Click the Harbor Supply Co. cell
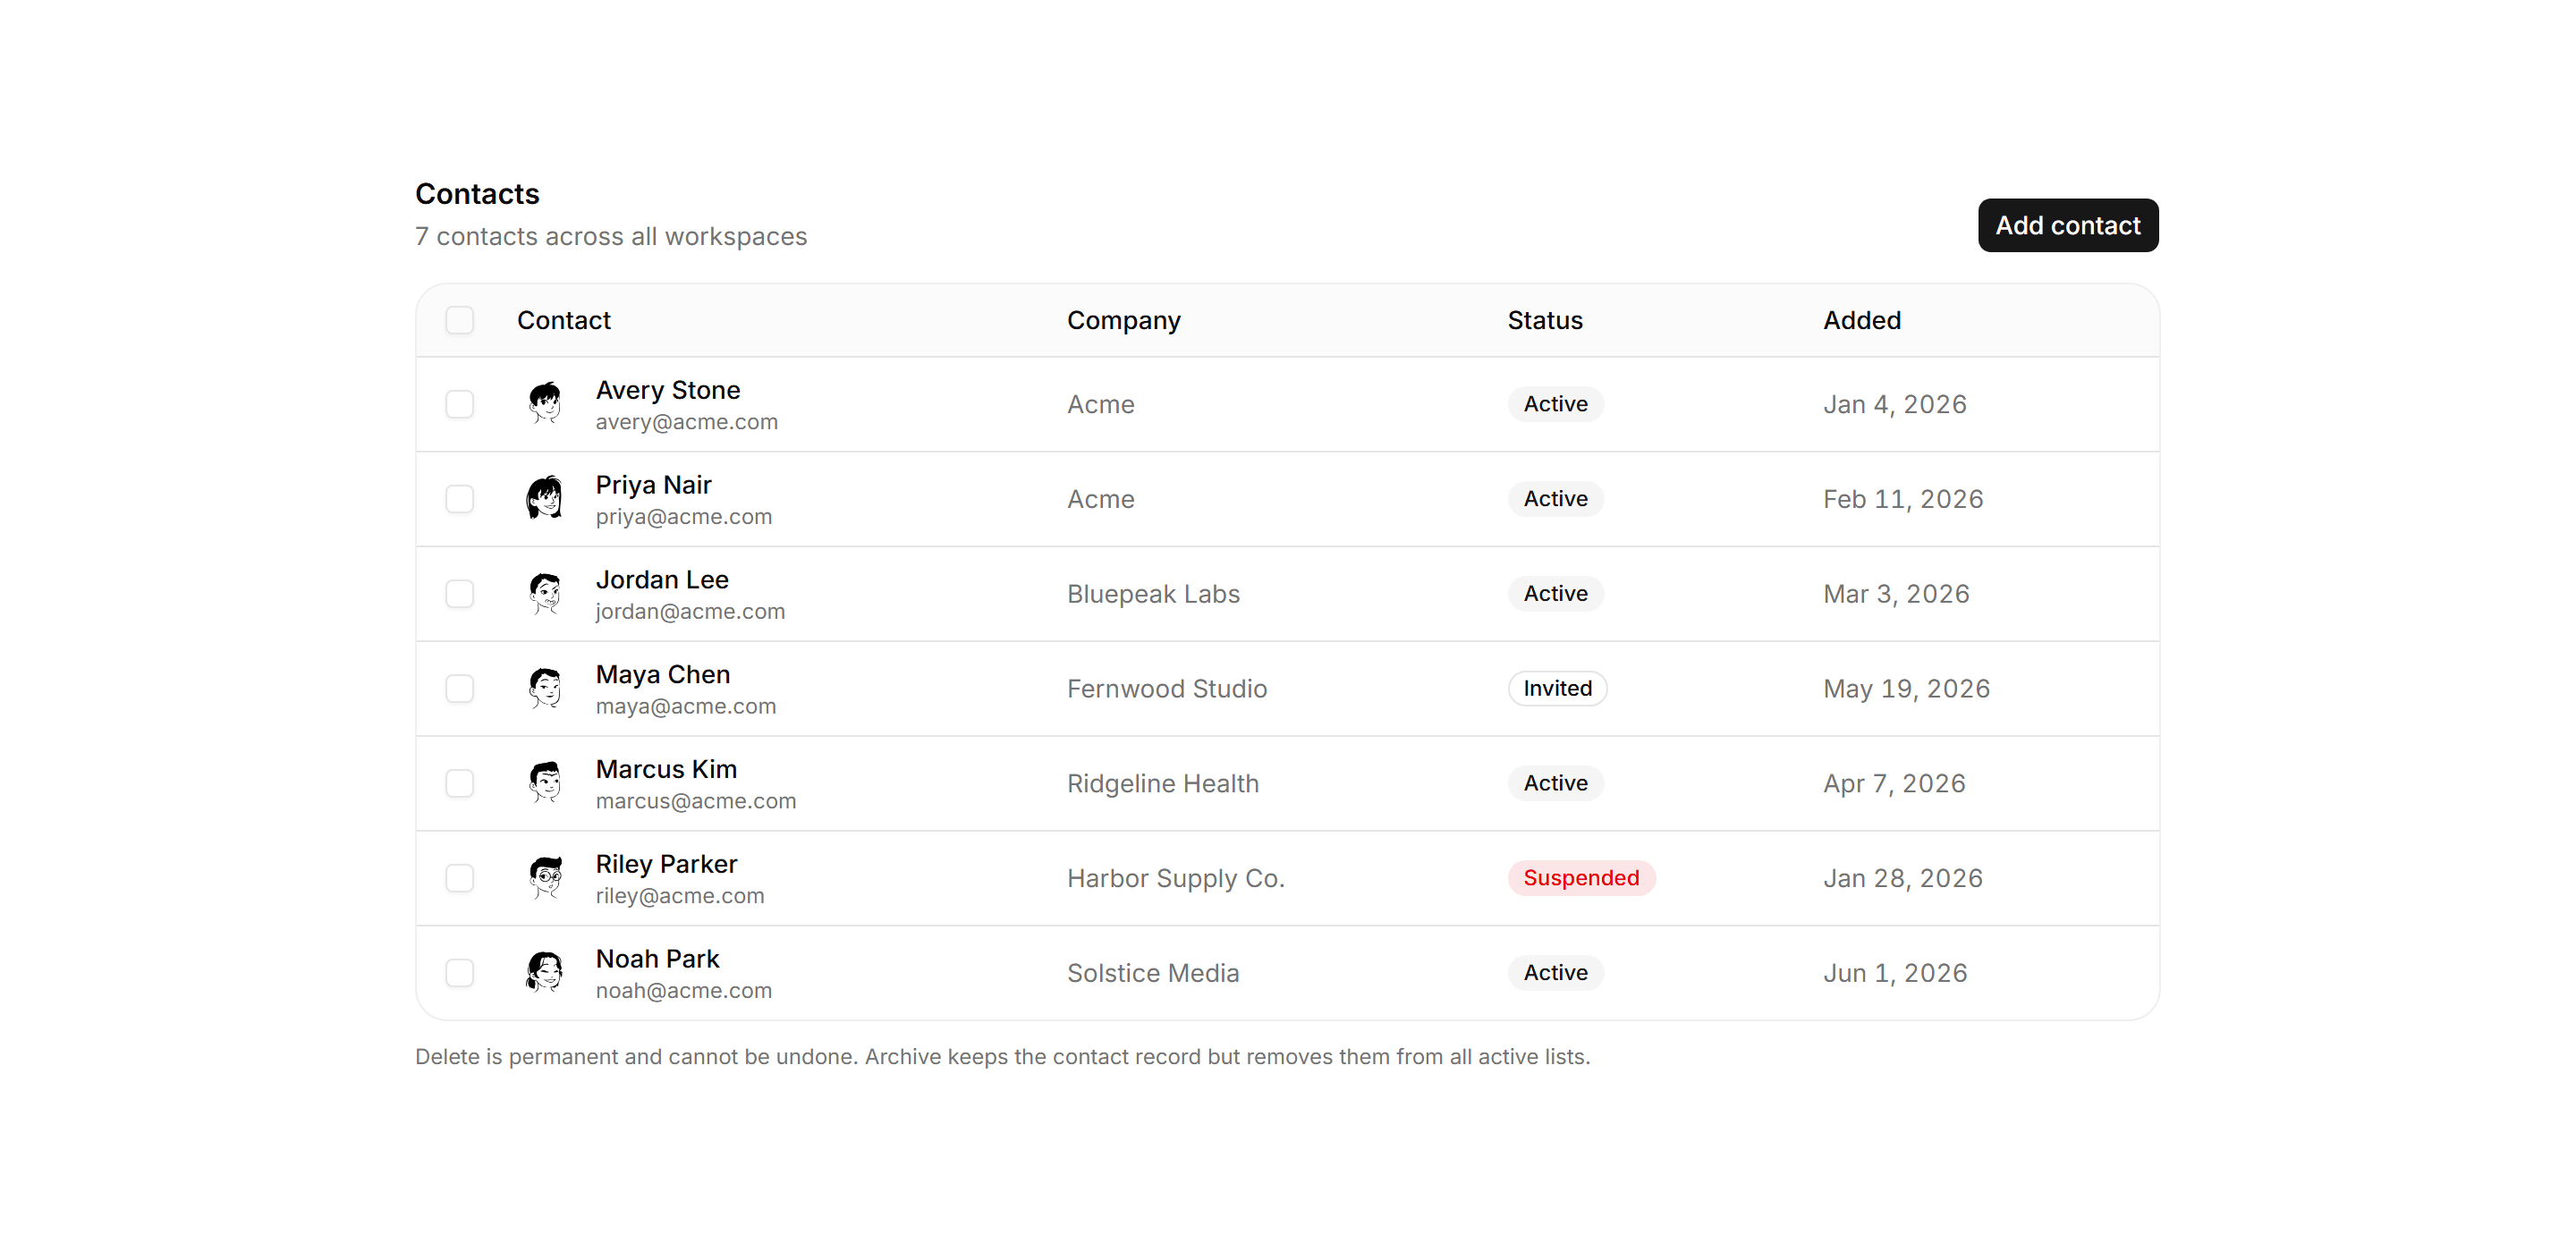This screenshot has height=1243, width=2576. pyautogui.click(x=1176, y=878)
